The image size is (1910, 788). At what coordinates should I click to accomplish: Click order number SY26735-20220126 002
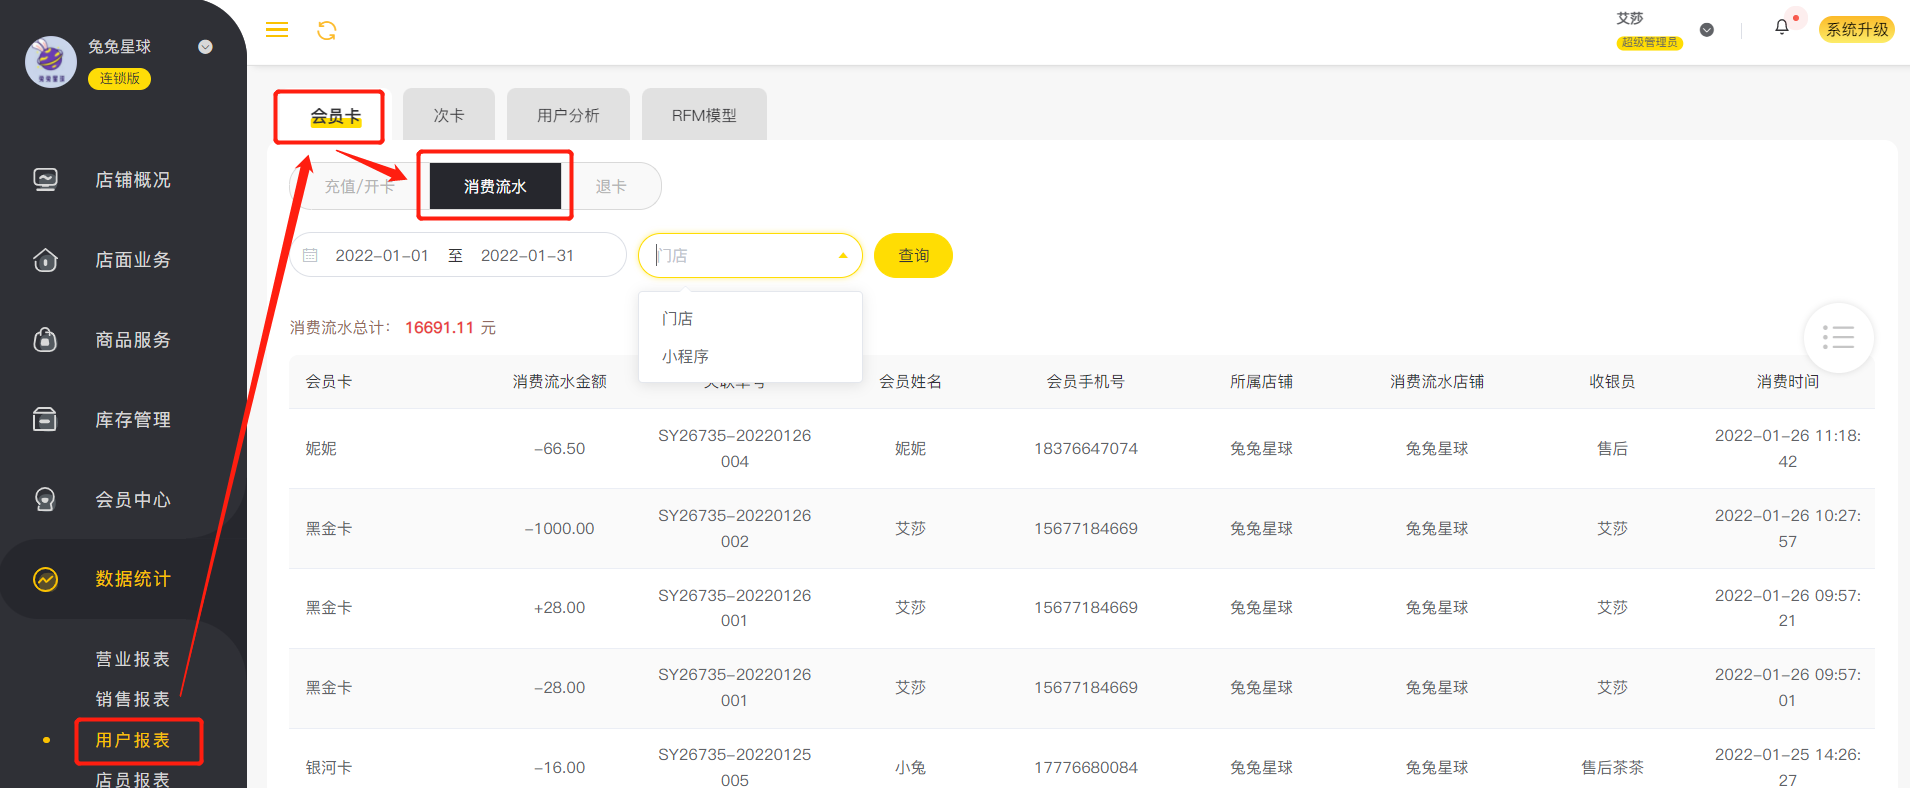(x=735, y=528)
